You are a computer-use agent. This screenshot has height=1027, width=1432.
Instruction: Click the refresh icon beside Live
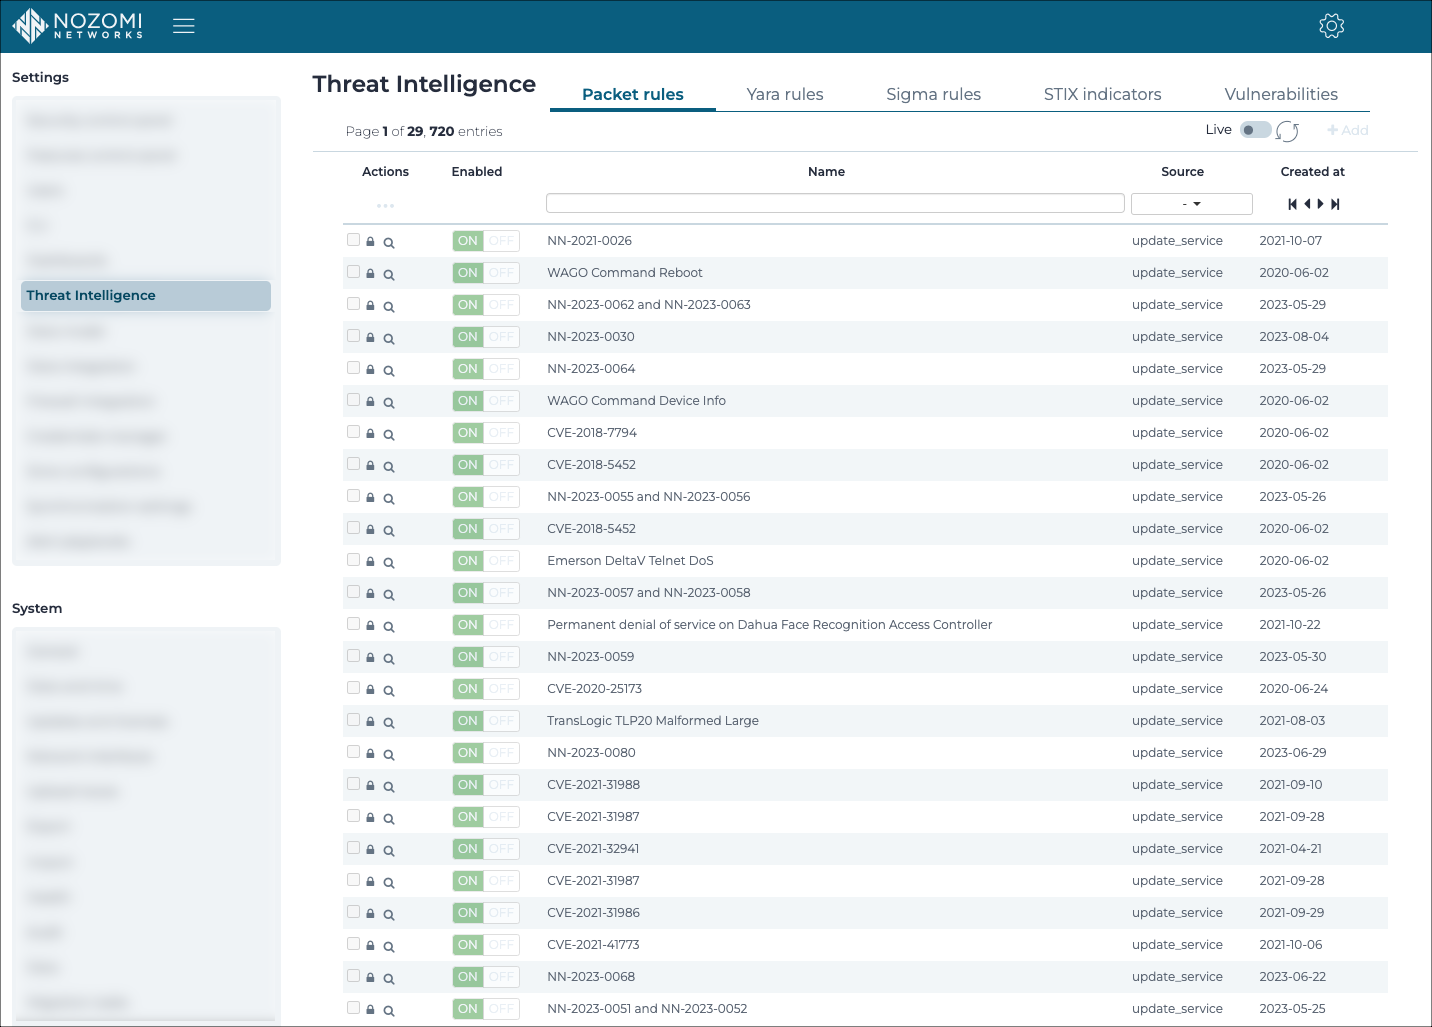(x=1288, y=131)
